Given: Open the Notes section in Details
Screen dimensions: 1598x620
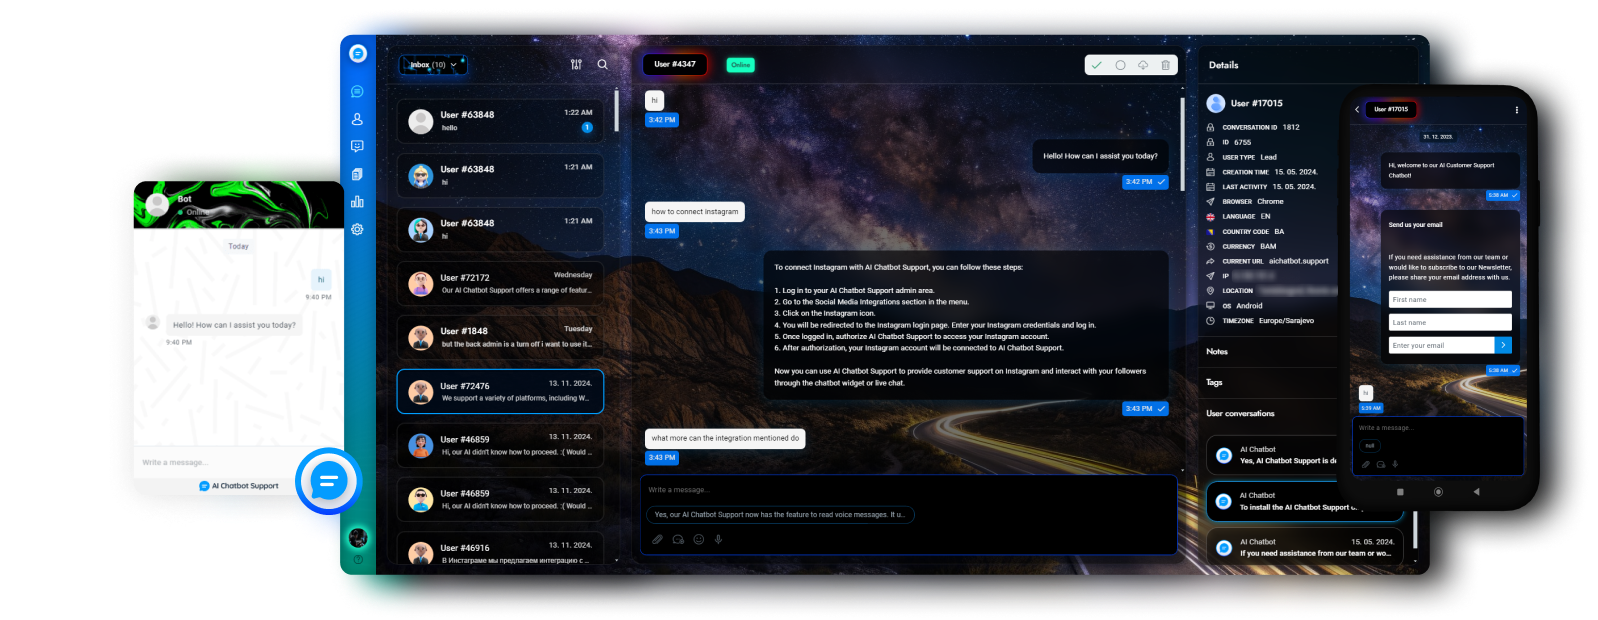Looking at the screenshot, I should click(1217, 352).
